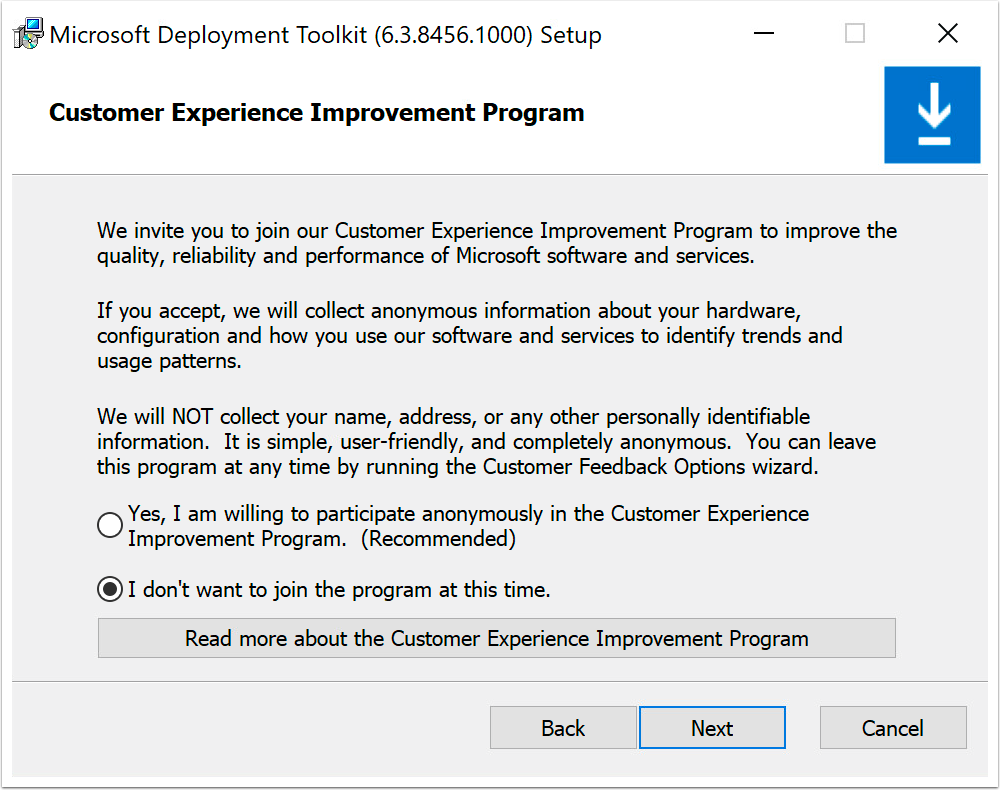Image resolution: width=1000 pixels, height=790 pixels.
Task: Minimize the setup window
Action: tap(763, 33)
